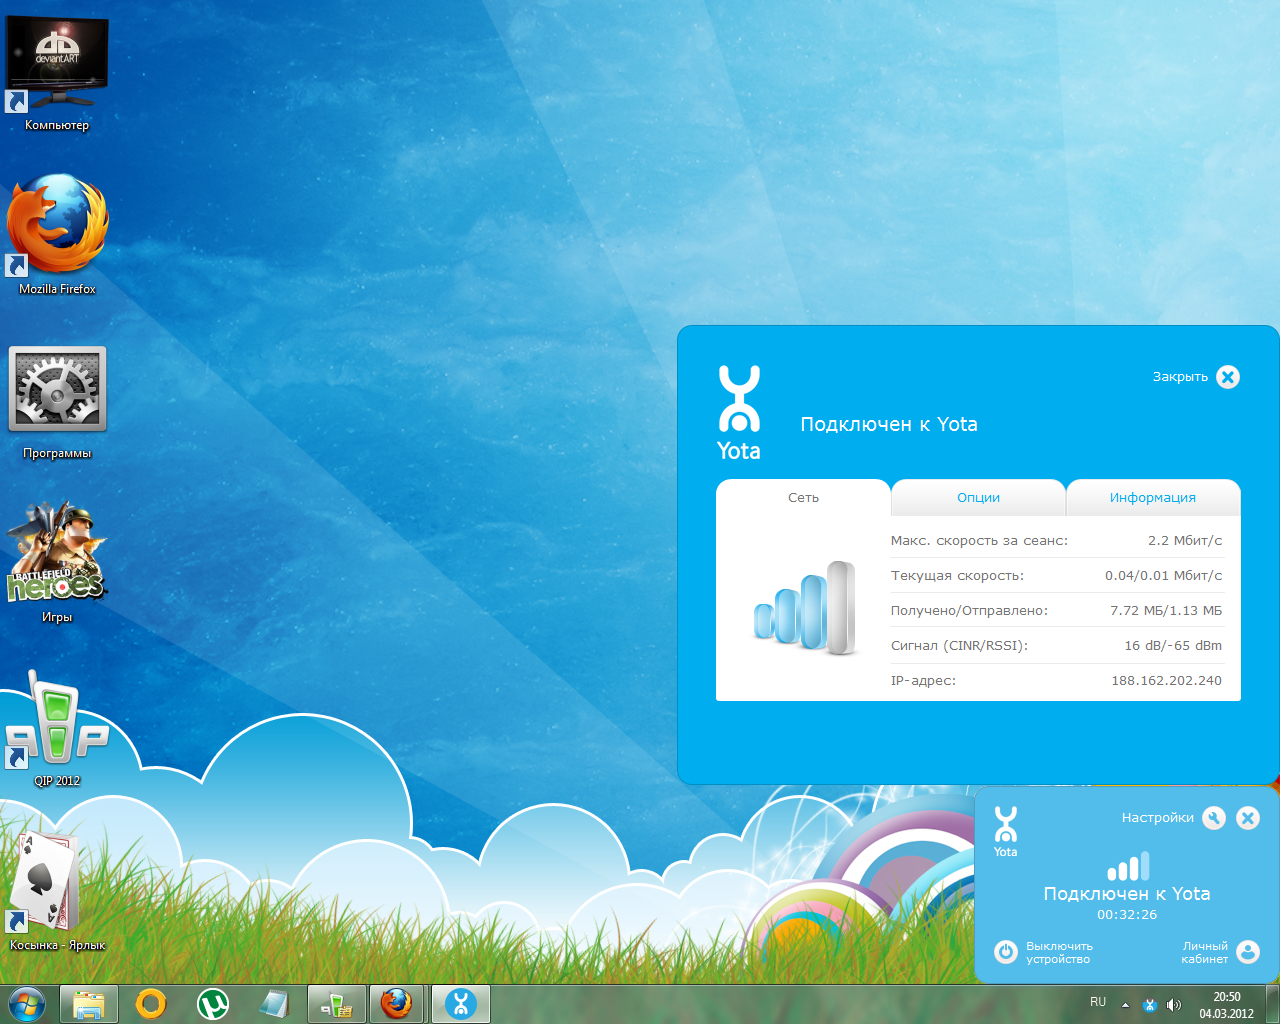Click the IP address 188.162.202.240
This screenshot has height=1024, width=1280.
click(x=1167, y=680)
